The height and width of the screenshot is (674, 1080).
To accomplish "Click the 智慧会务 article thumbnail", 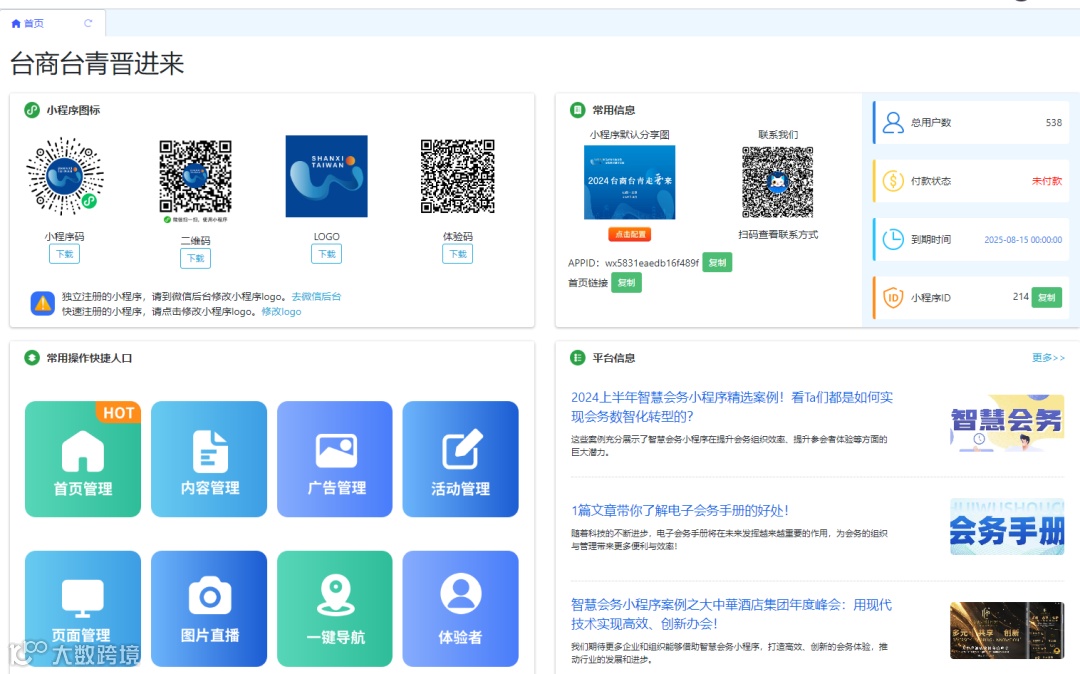I will [x=1007, y=423].
